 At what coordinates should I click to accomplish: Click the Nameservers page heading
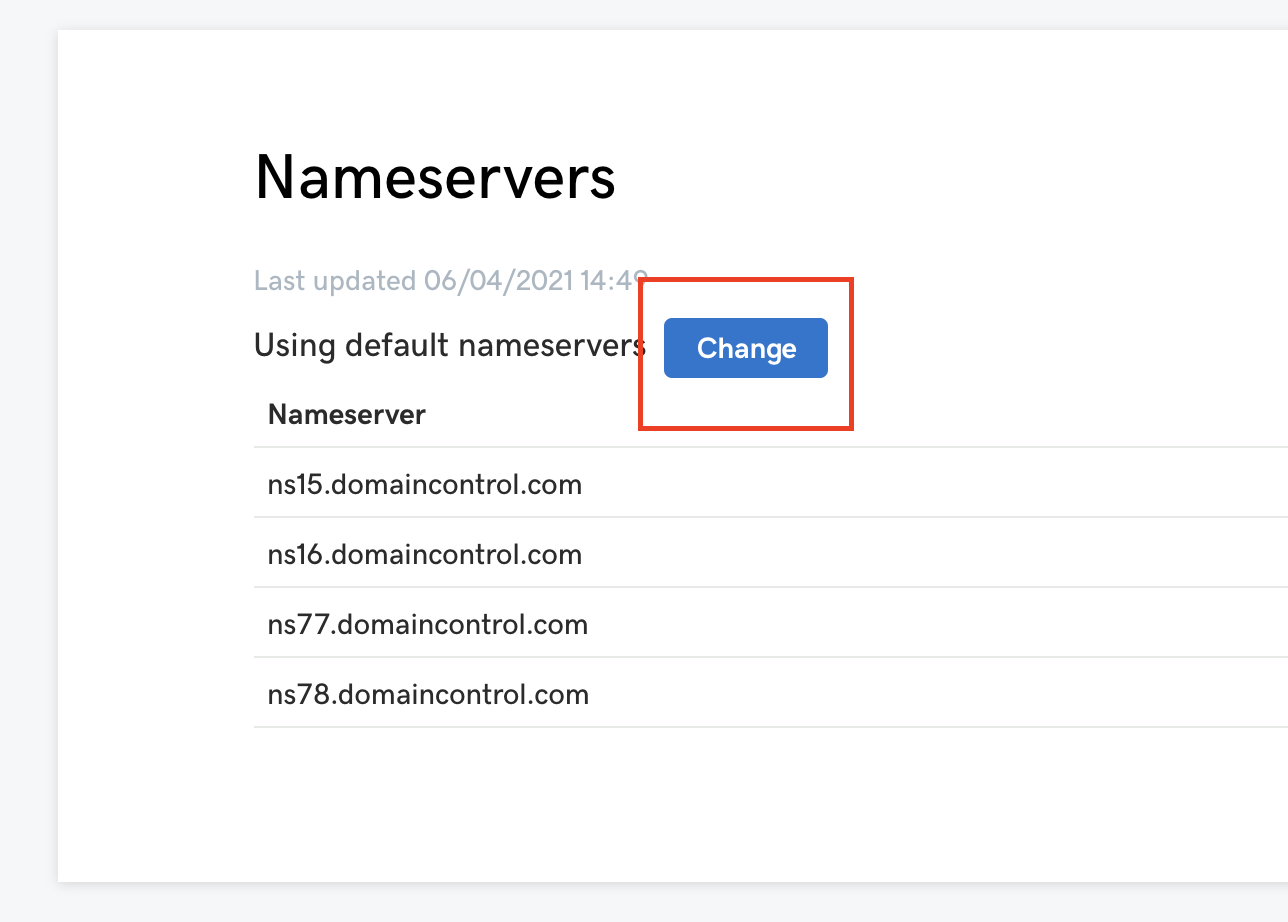(x=435, y=178)
